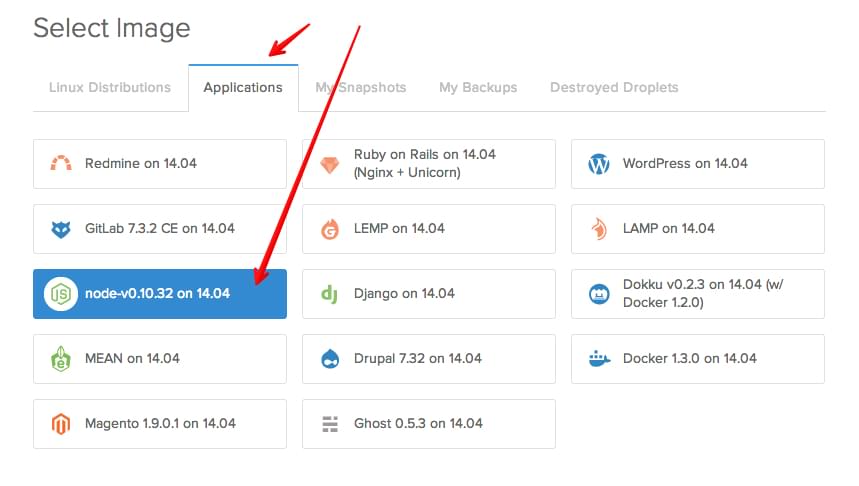Click the Ghost lines icon

point(330,424)
